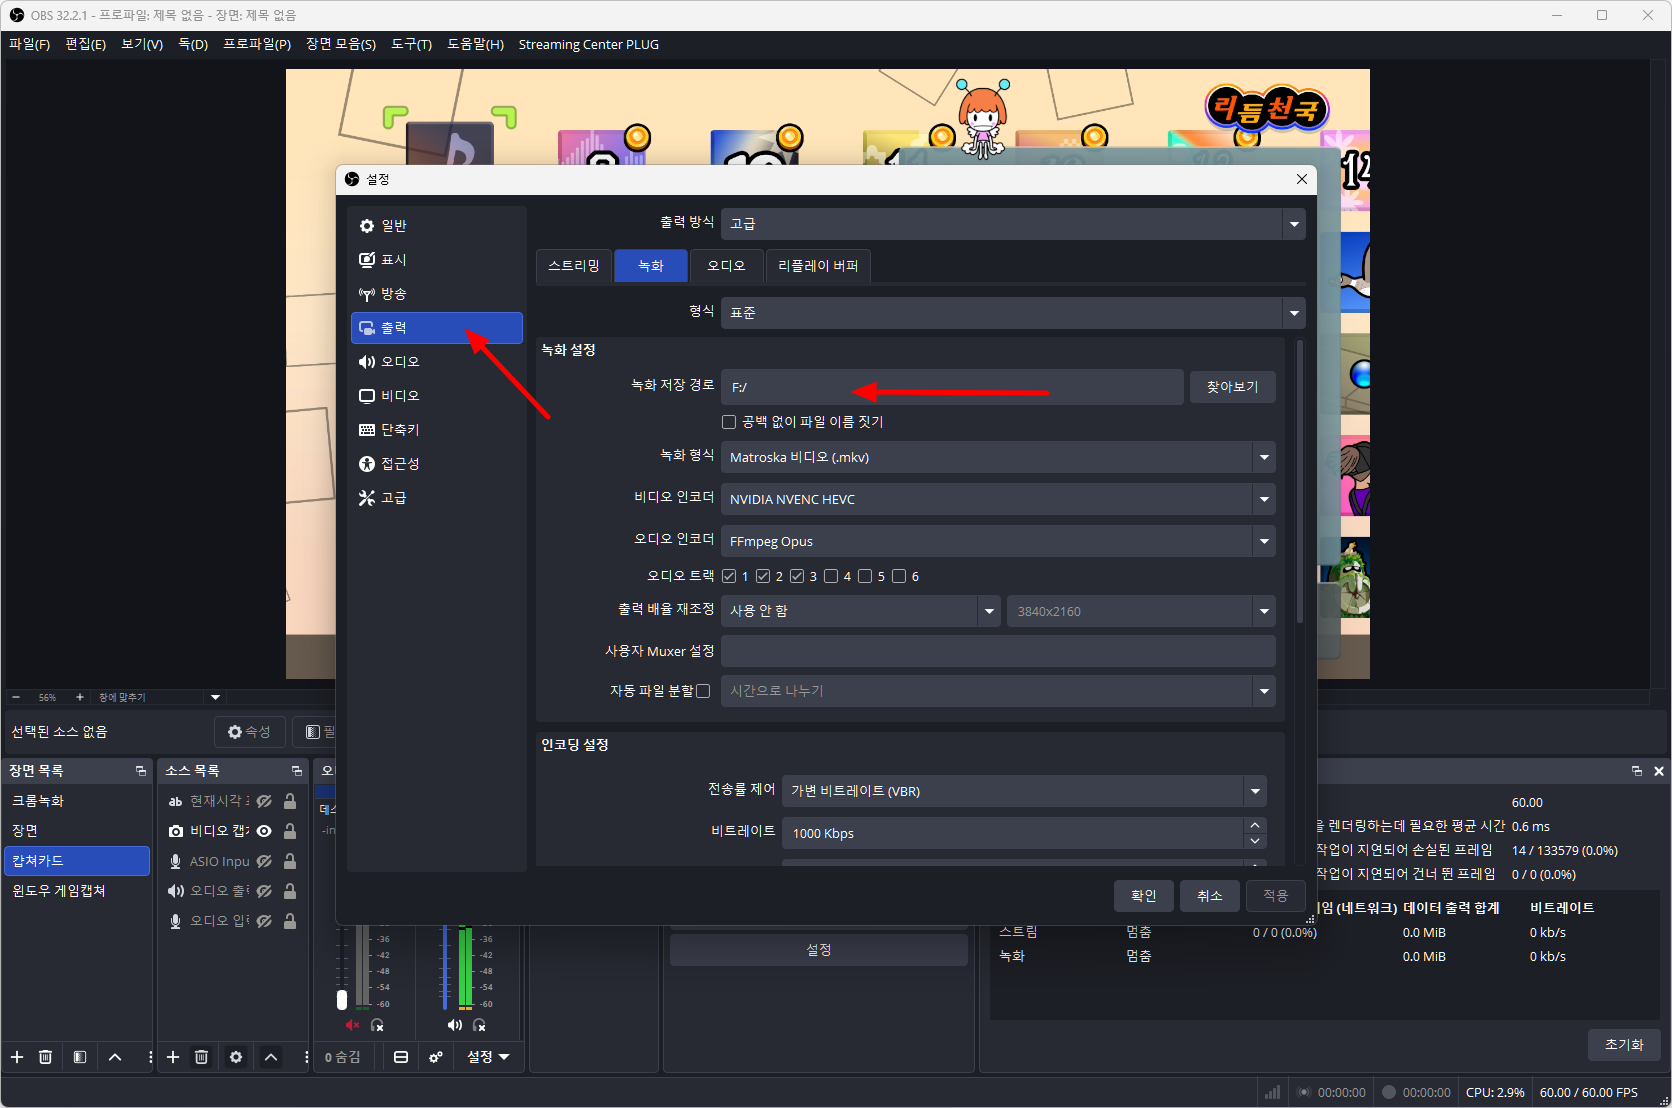Screen dimensions: 1672x1108
Task: Show the ASIO Input source
Action: [x=264, y=861]
